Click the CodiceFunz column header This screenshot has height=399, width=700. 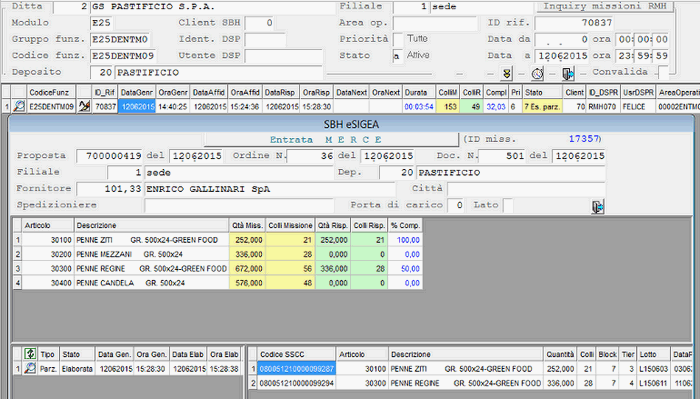51,92
